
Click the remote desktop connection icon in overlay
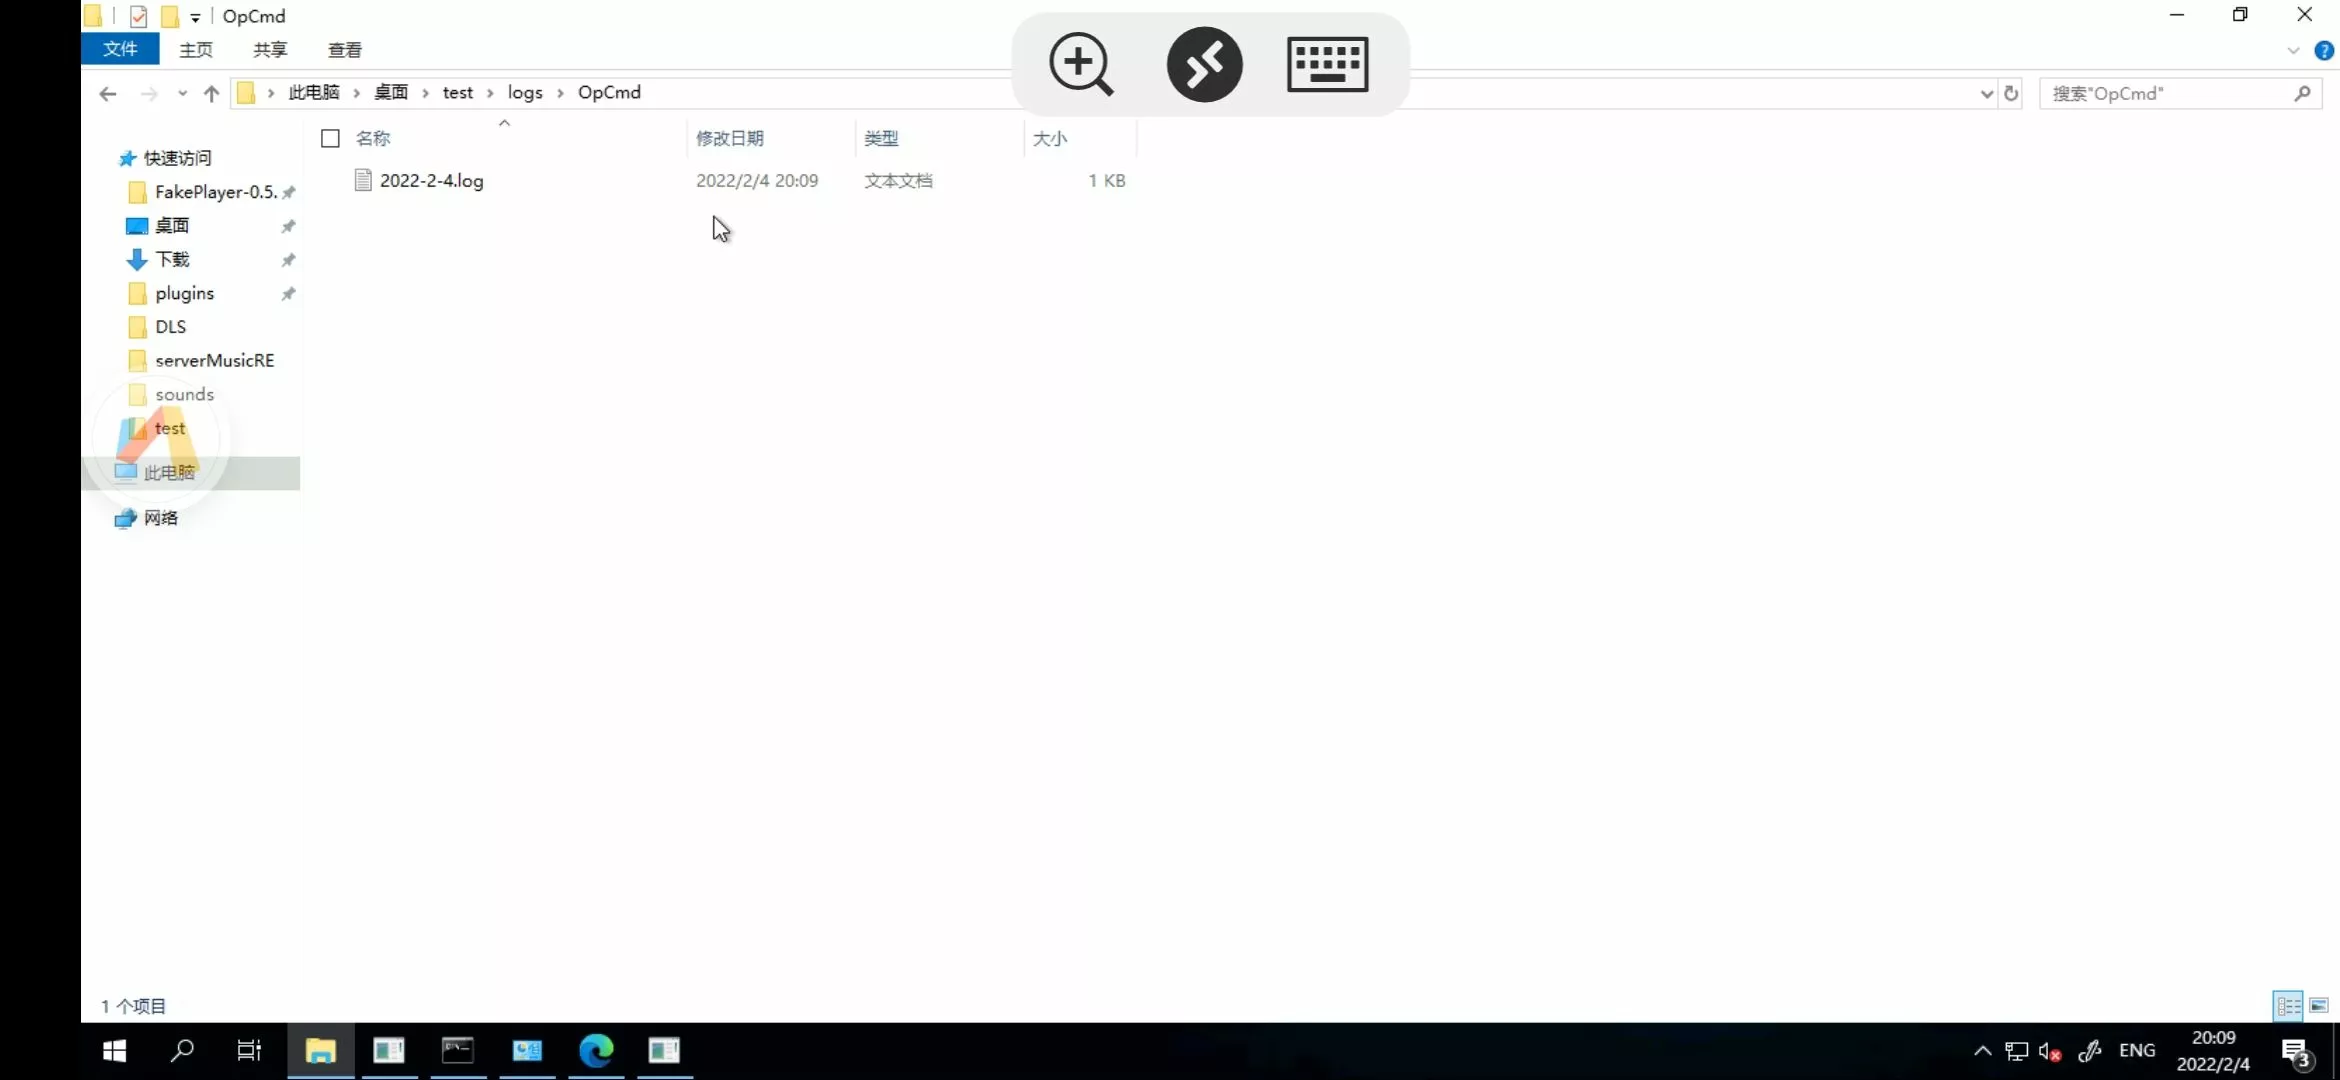[x=1205, y=64]
